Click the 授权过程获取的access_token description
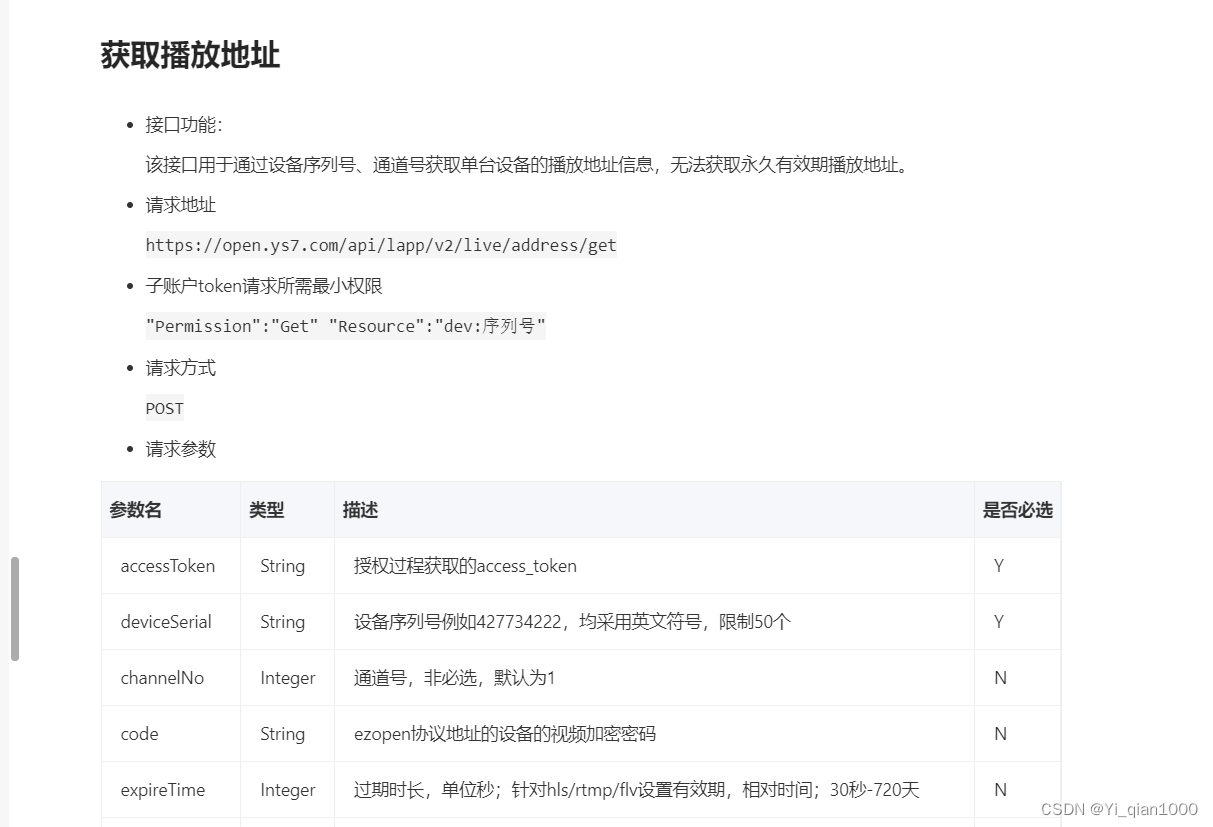1213x827 pixels. point(465,566)
